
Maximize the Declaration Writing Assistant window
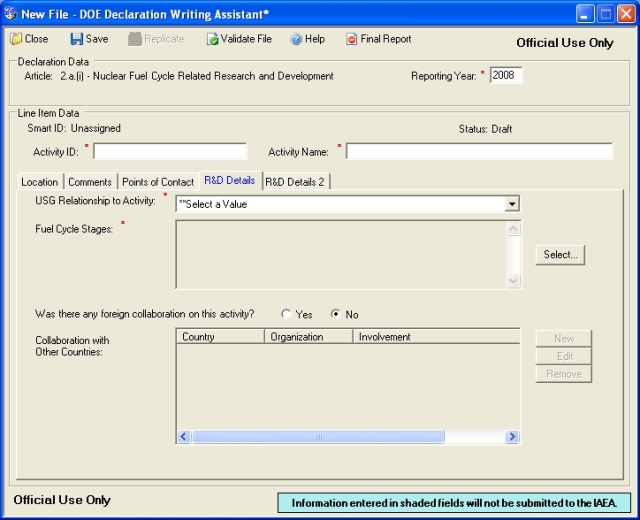(606, 12)
